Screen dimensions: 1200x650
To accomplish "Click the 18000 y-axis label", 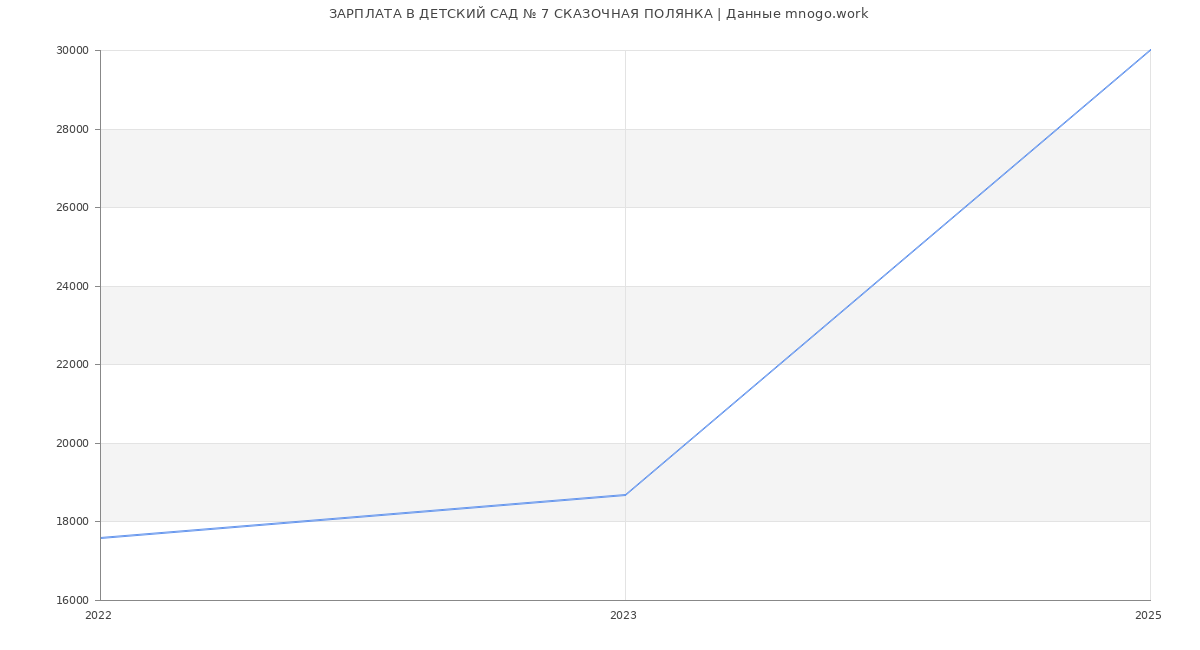I will coord(74,522).
